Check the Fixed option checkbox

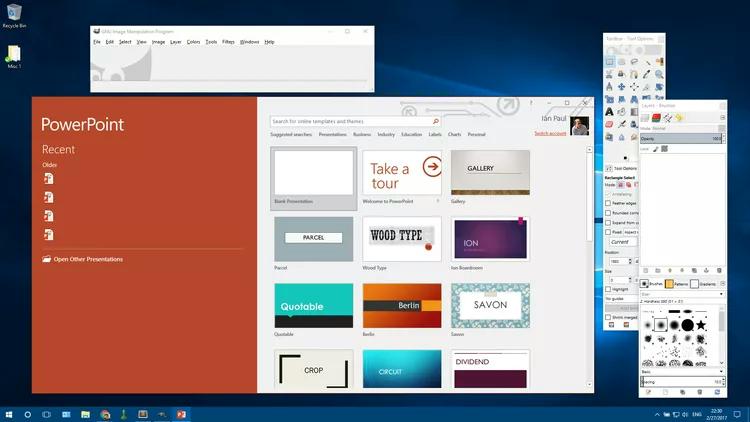click(x=608, y=232)
